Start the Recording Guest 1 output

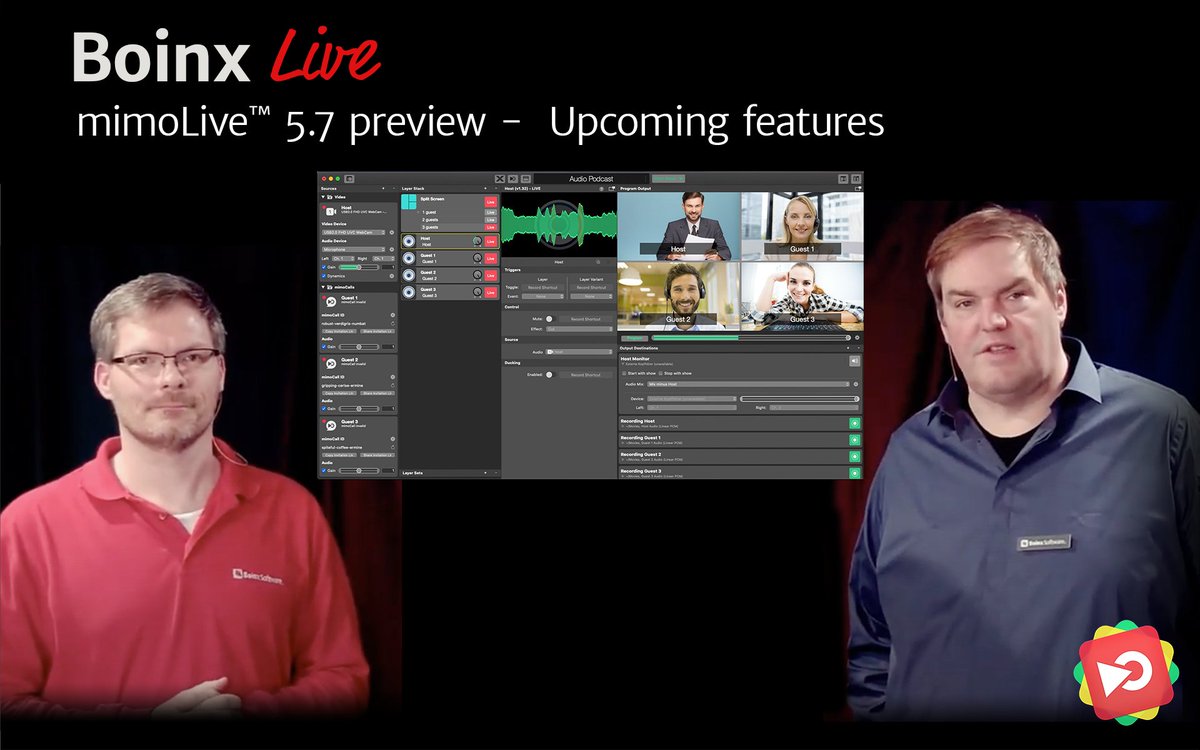click(x=854, y=440)
